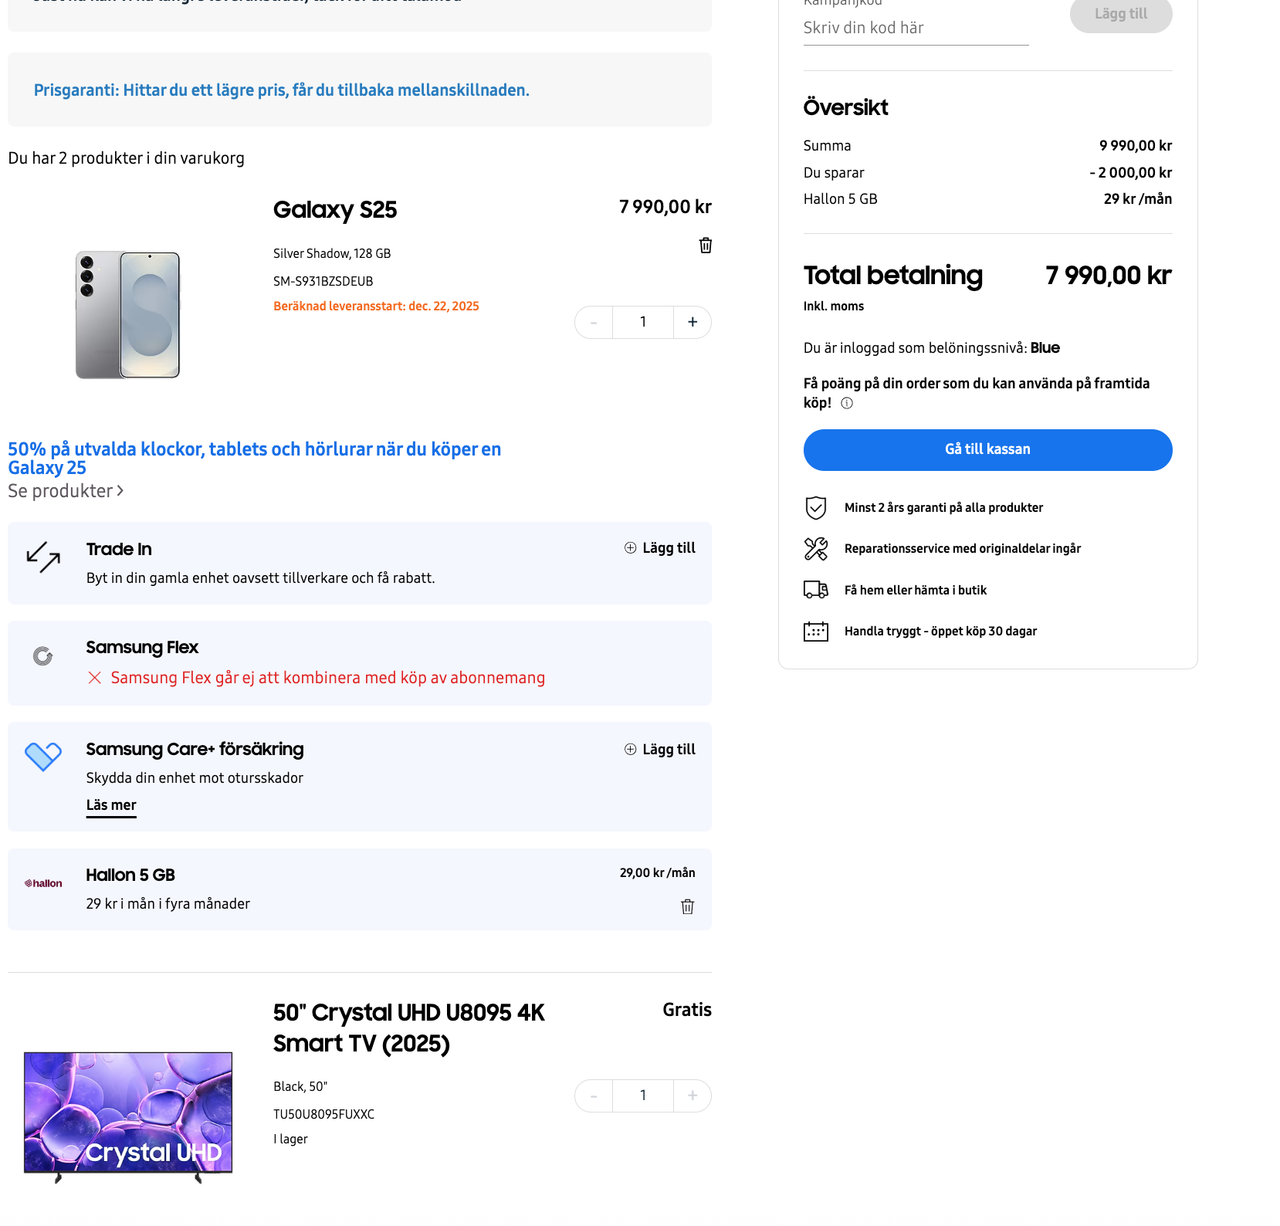
Task: Expand Trade In with Lägg till
Action: pyautogui.click(x=660, y=548)
